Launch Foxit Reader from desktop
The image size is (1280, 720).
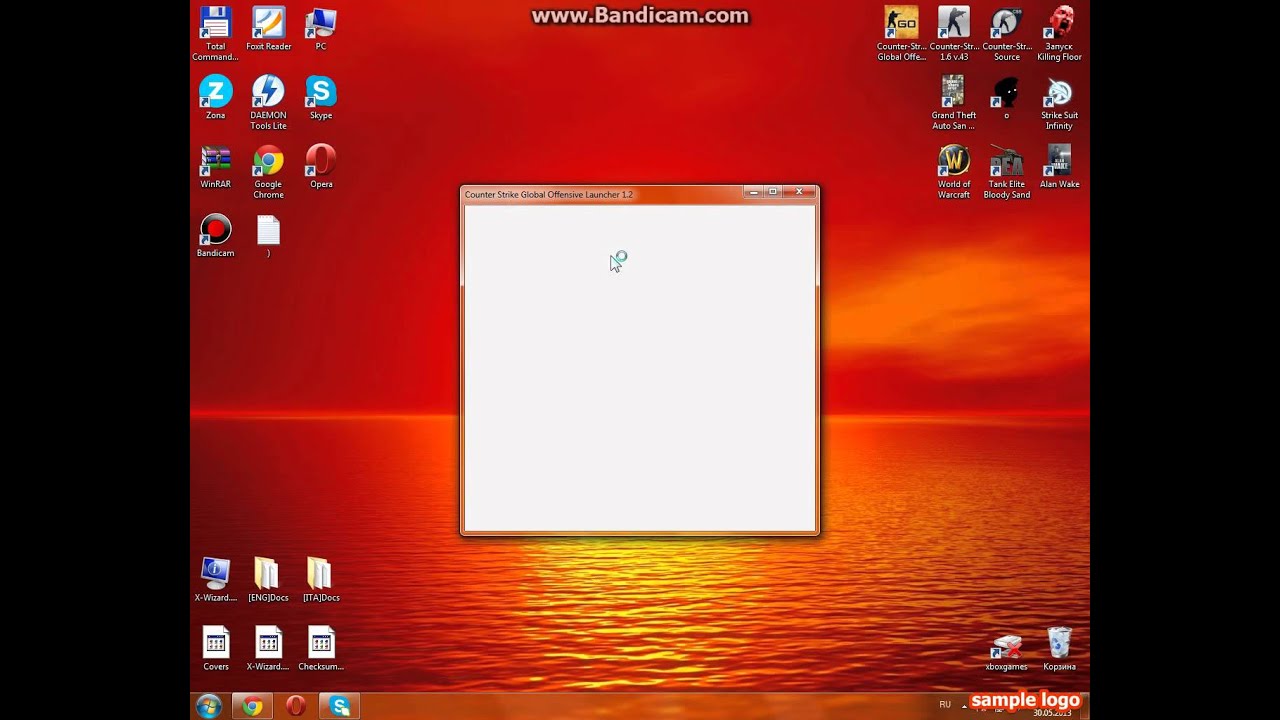(268, 29)
